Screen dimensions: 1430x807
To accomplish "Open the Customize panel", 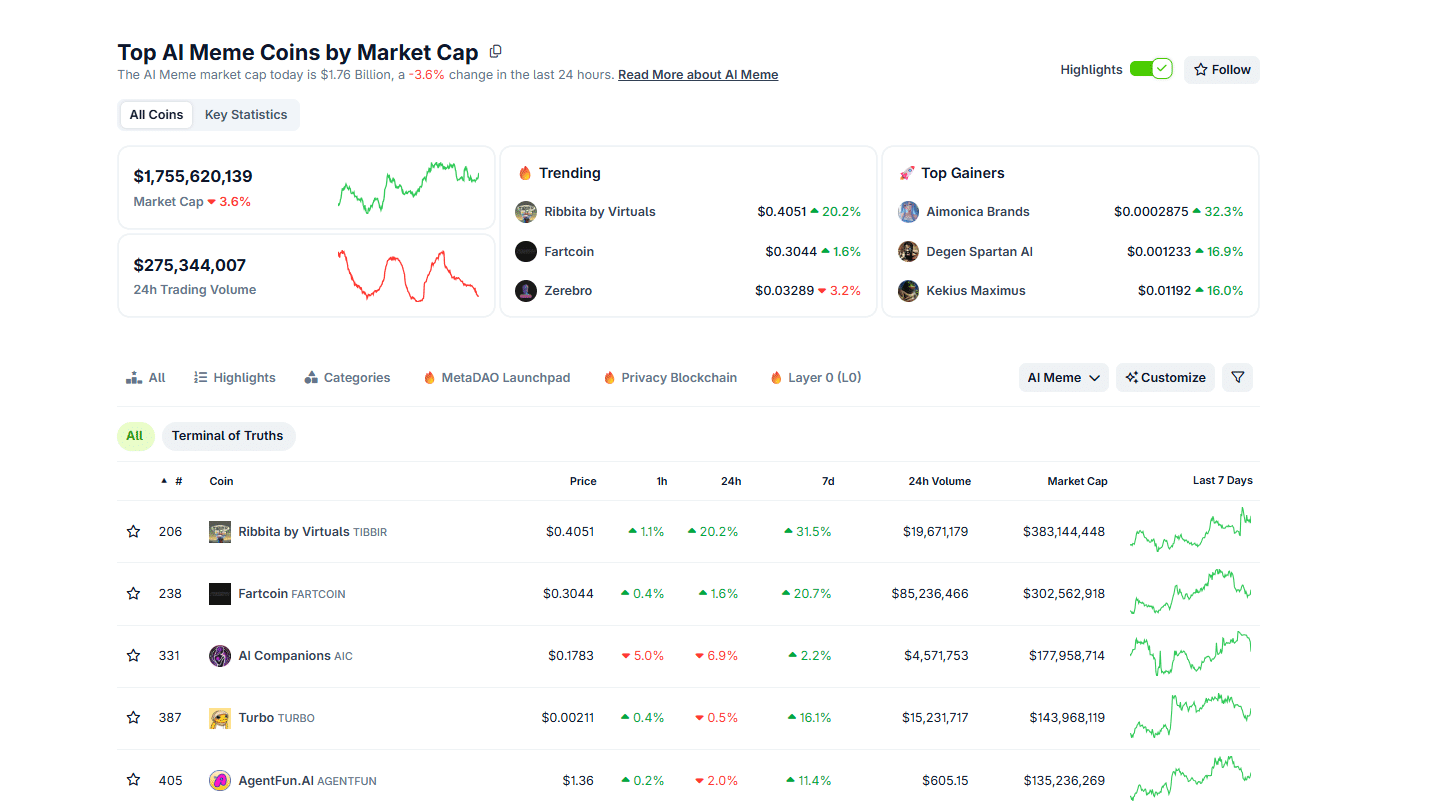I will (x=1165, y=377).
